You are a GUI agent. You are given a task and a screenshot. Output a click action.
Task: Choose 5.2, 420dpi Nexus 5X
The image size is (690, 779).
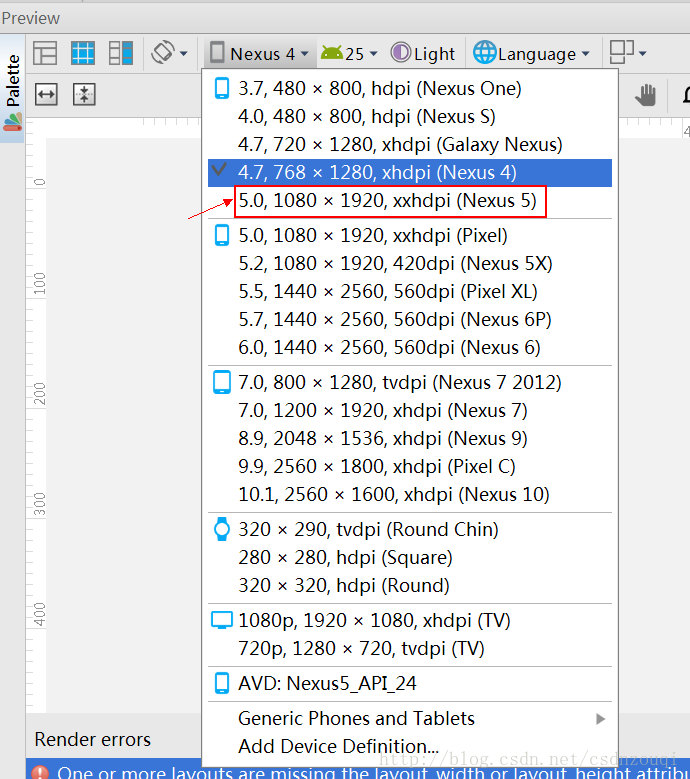410,264
